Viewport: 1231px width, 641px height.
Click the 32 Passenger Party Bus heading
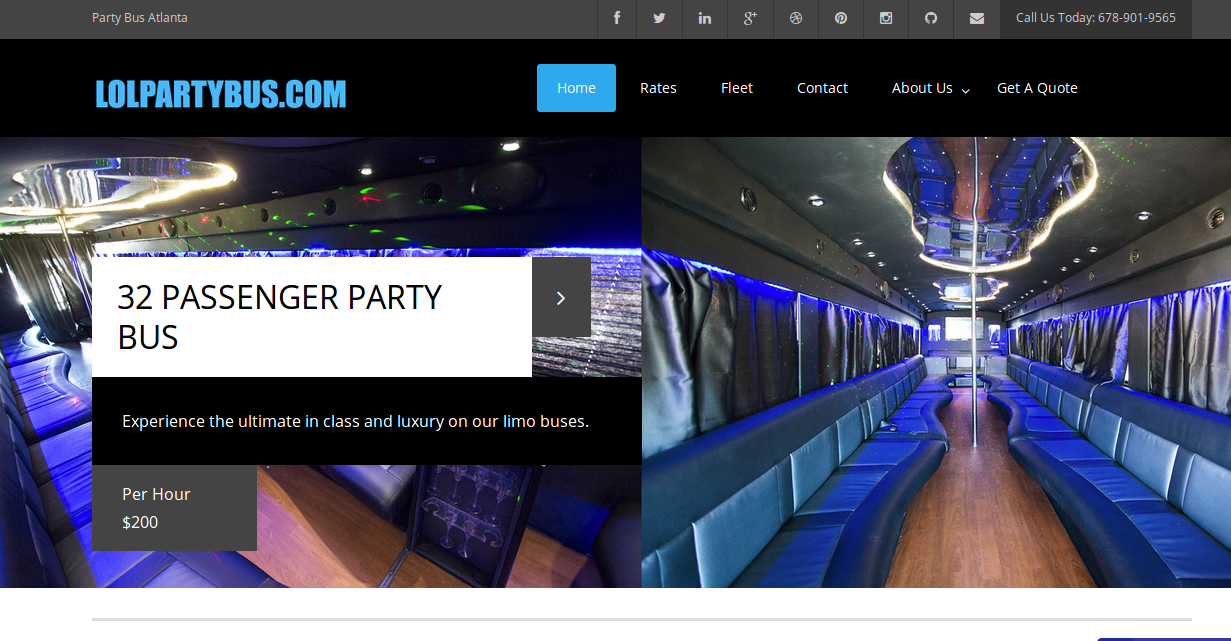coord(280,317)
